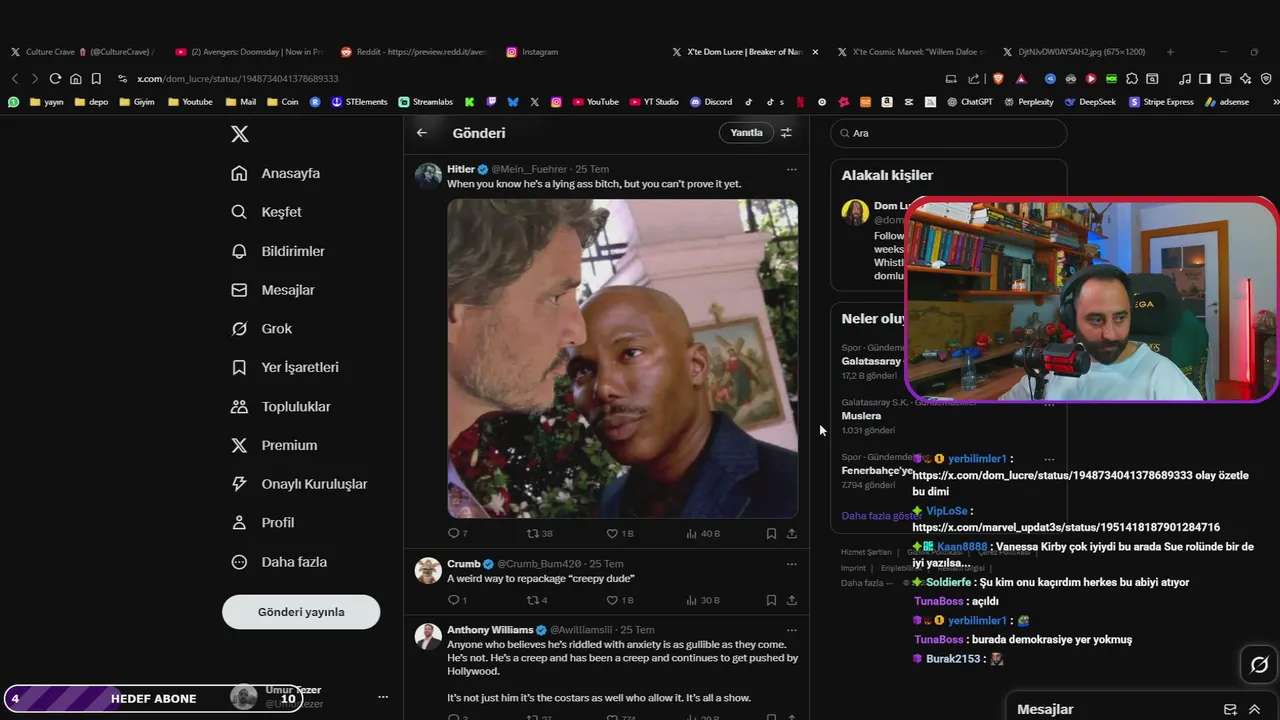Switch to Cosmic Marvel tab

pos(910,52)
